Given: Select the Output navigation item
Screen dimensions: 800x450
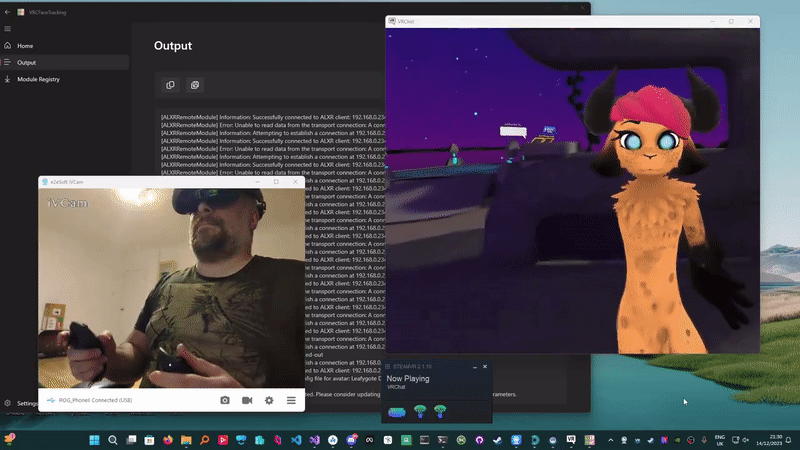Looking at the screenshot, I should point(27,62).
